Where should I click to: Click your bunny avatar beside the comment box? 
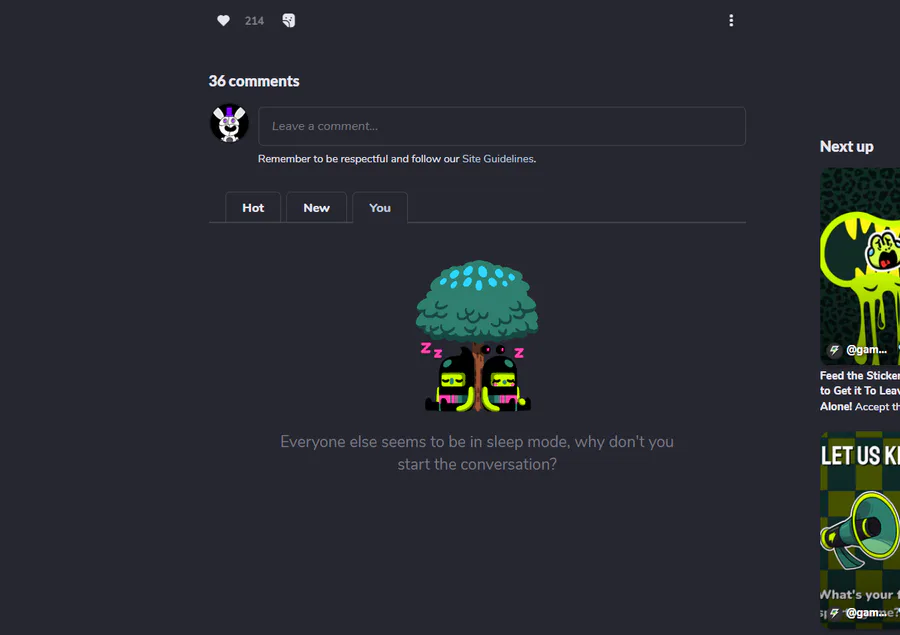[x=229, y=123]
